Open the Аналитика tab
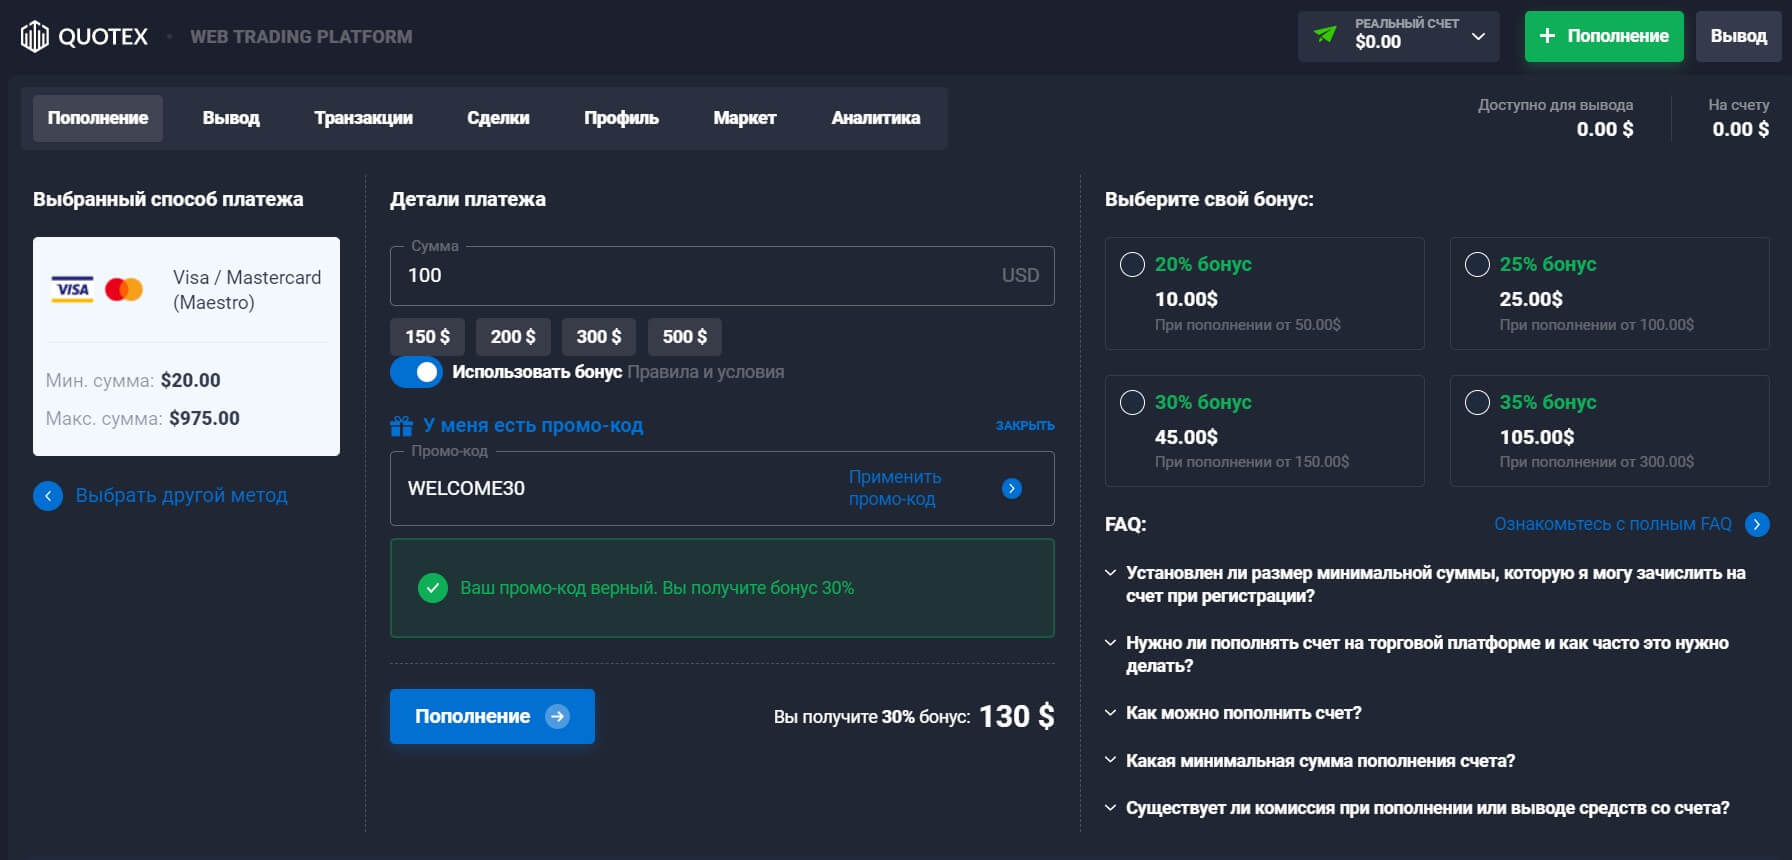 (875, 118)
